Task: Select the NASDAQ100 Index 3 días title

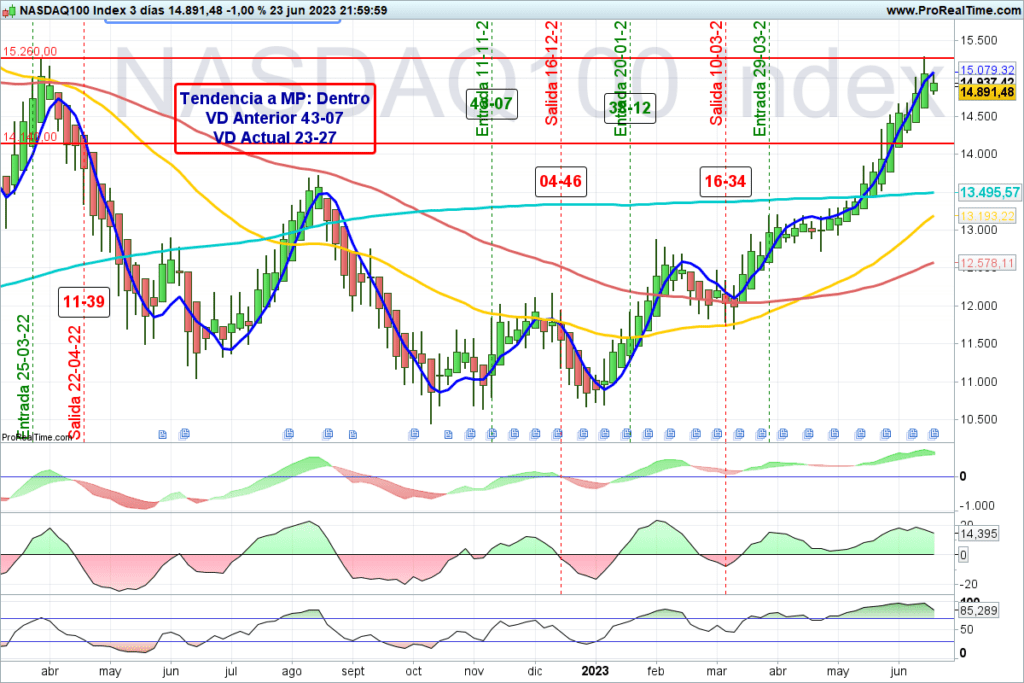Action: pos(93,10)
